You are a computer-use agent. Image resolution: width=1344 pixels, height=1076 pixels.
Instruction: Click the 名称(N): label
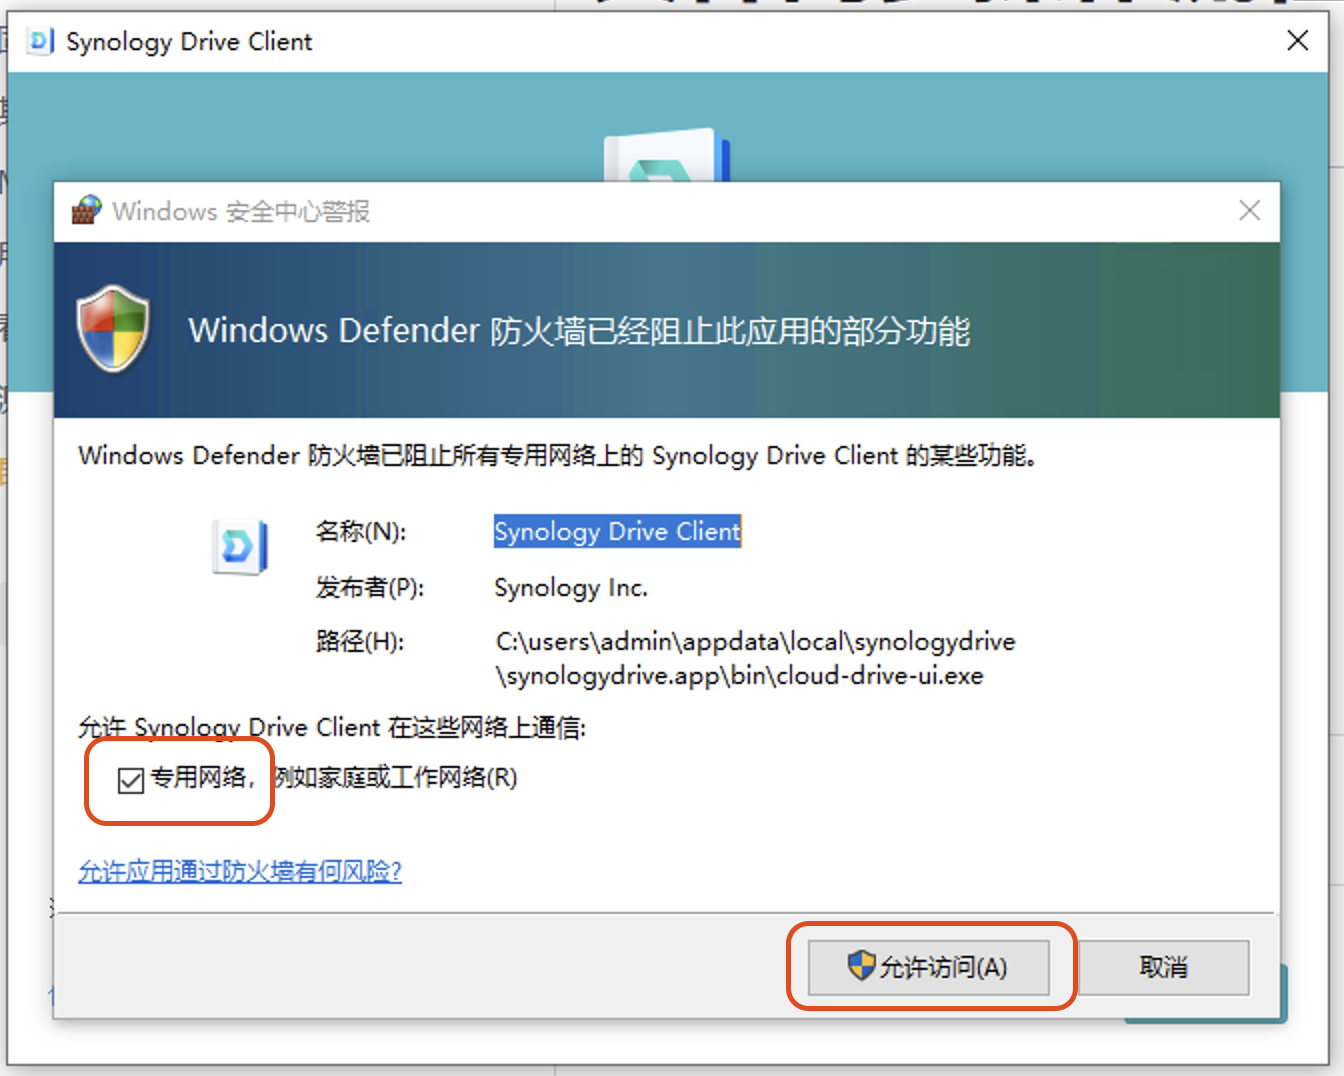[x=361, y=531]
